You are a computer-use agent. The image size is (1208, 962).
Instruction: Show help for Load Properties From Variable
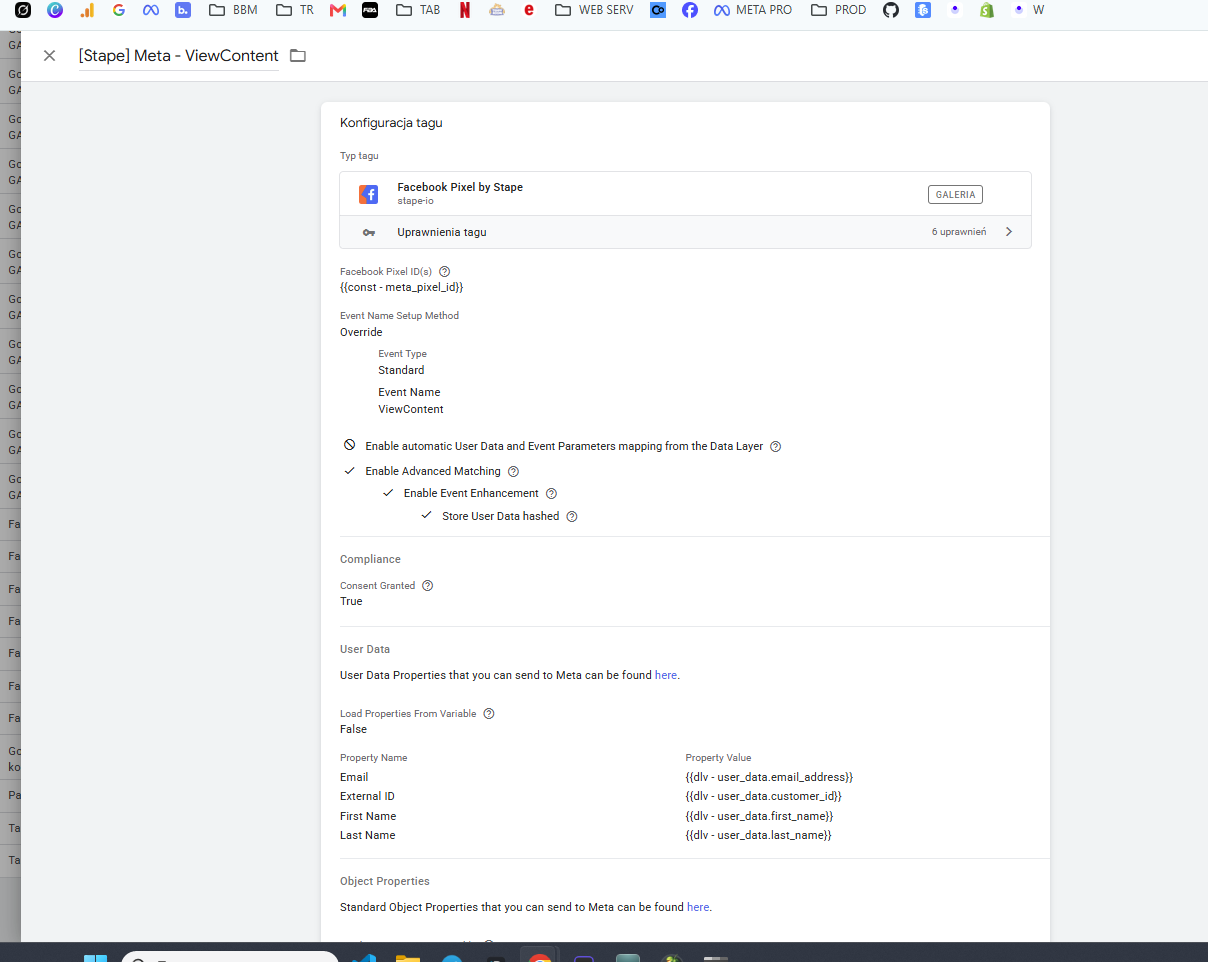pos(489,714)
